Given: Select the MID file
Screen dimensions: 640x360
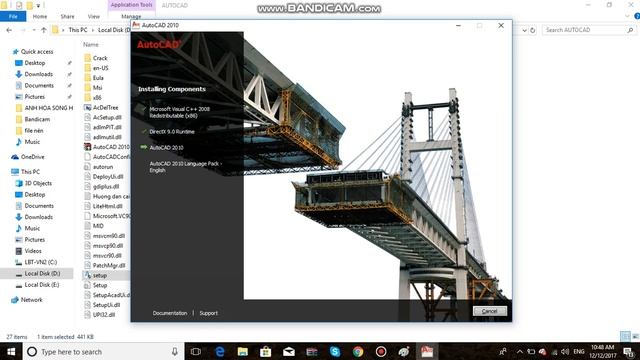Looking at the screenshot, I should tap(98, 226).
